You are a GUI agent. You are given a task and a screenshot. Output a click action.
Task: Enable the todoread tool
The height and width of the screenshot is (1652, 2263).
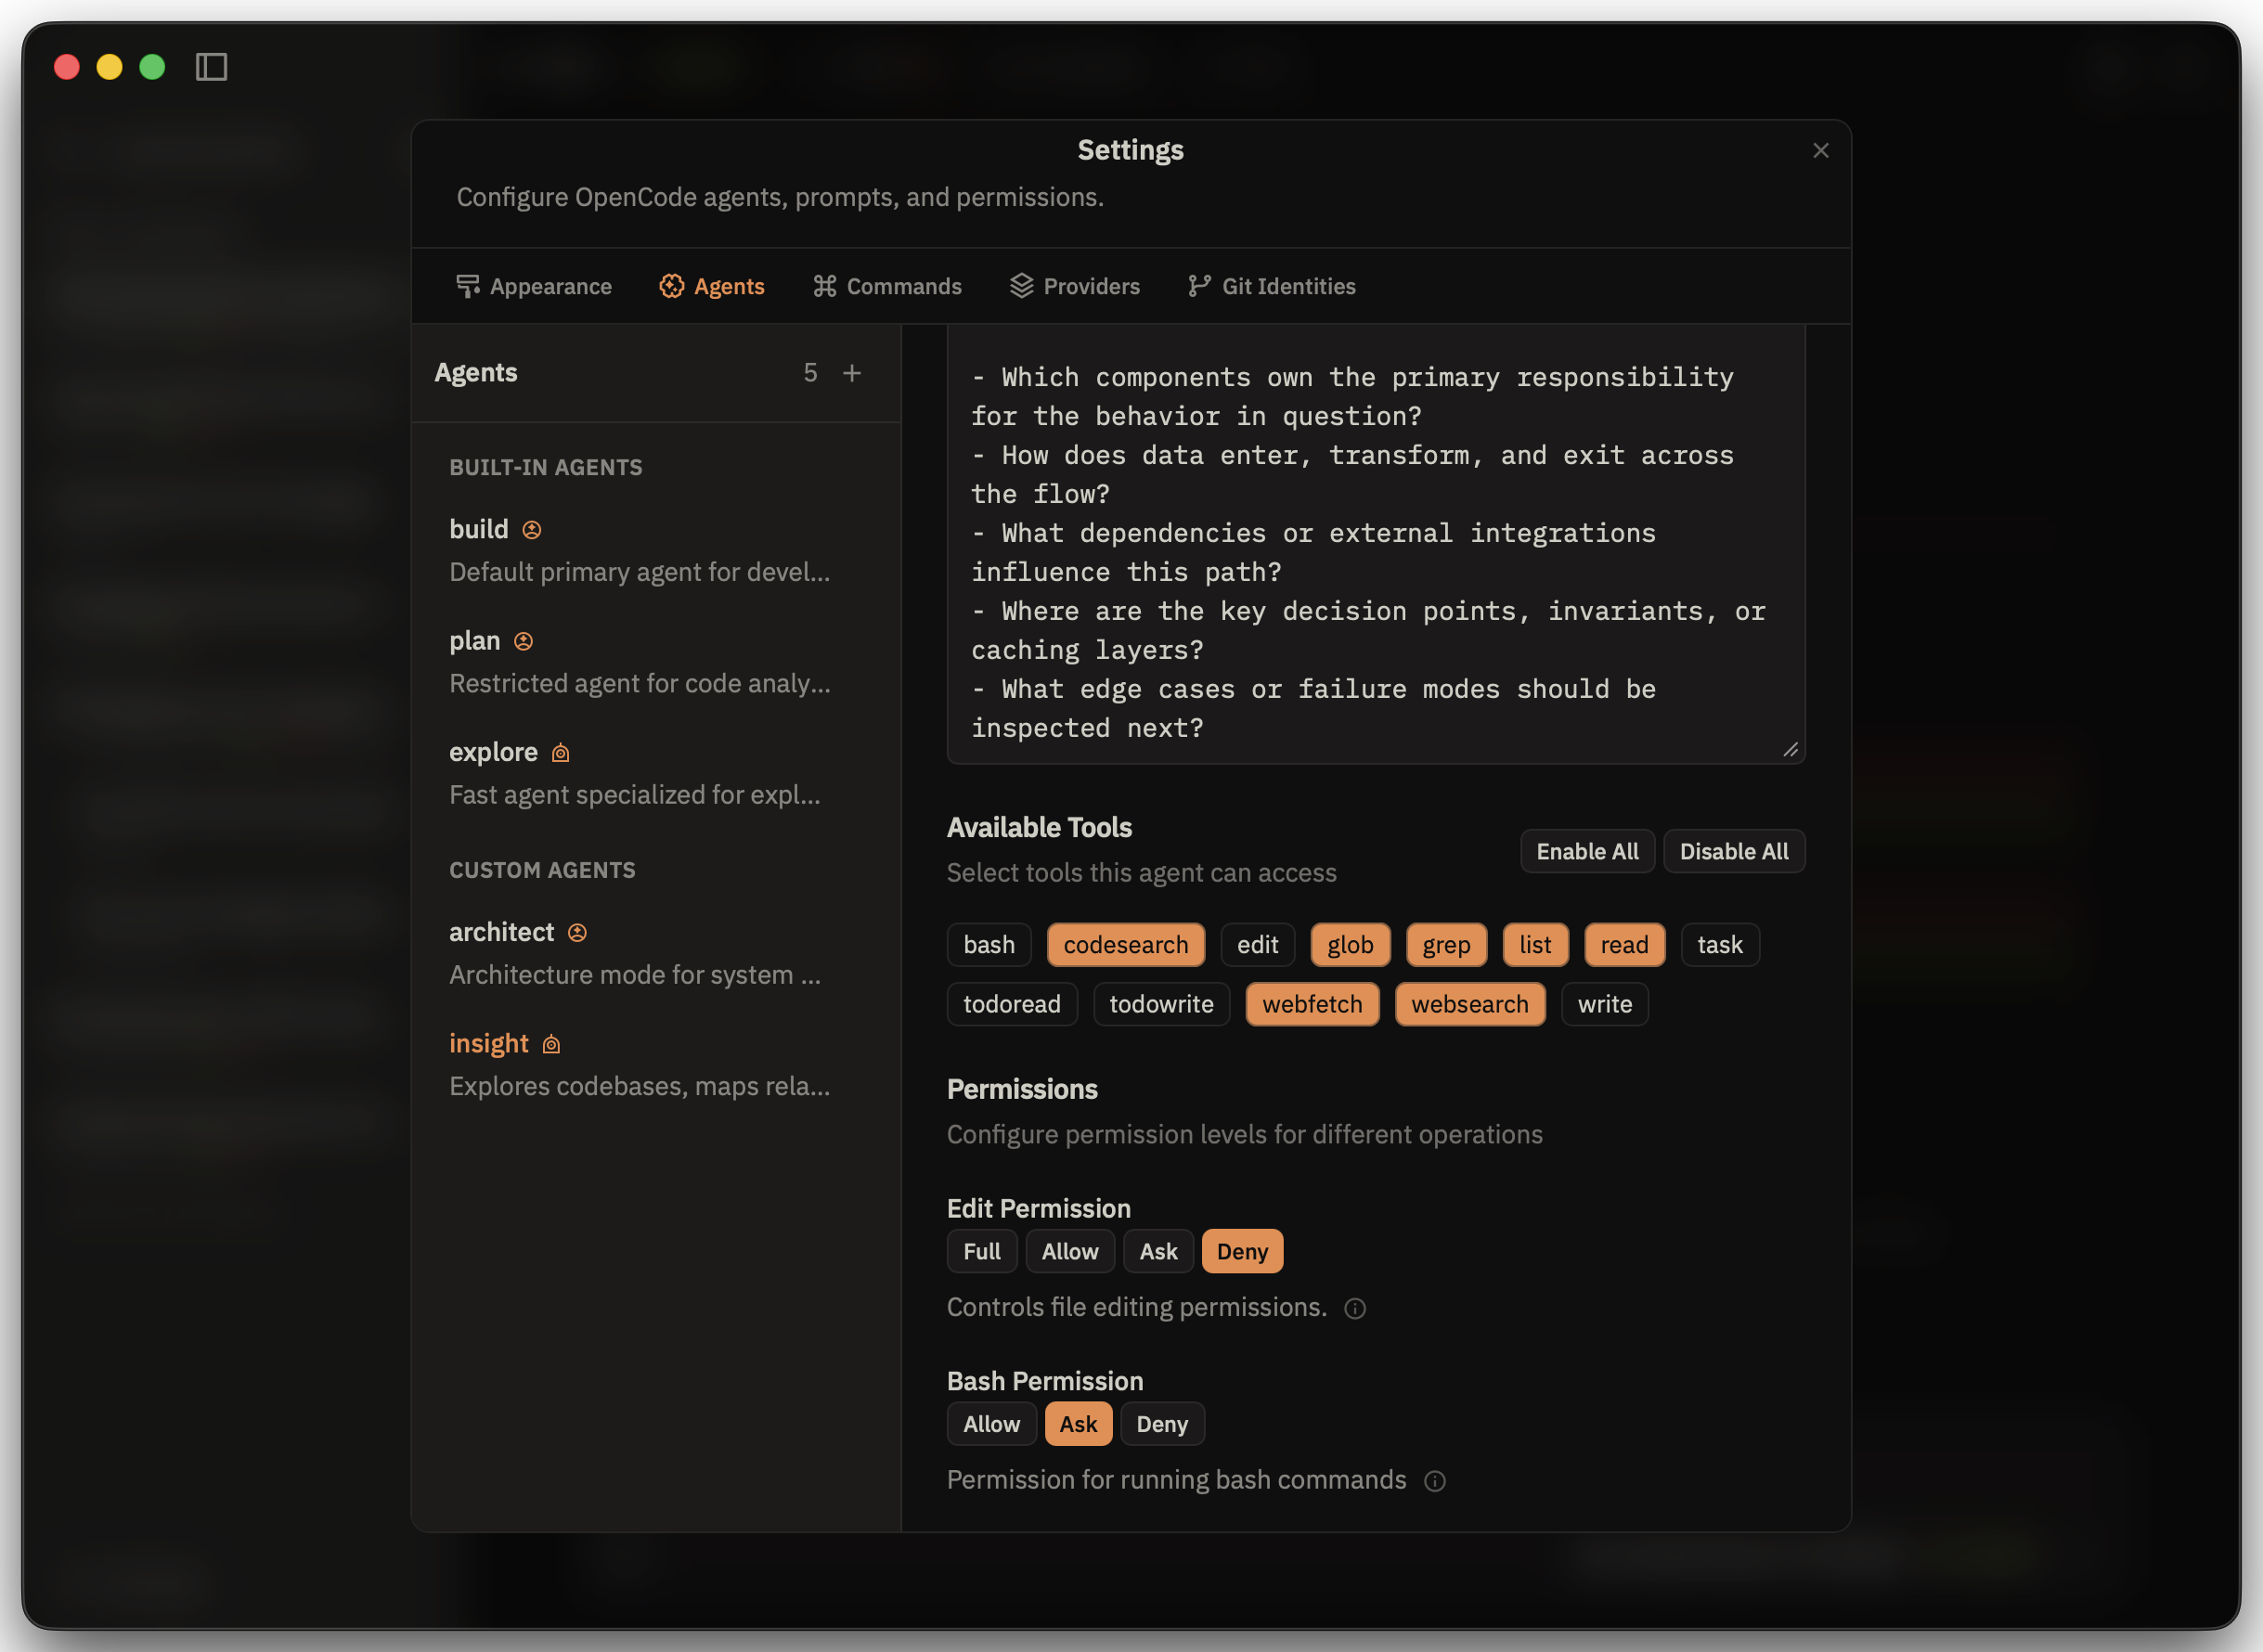[x=1012, y=1005]
